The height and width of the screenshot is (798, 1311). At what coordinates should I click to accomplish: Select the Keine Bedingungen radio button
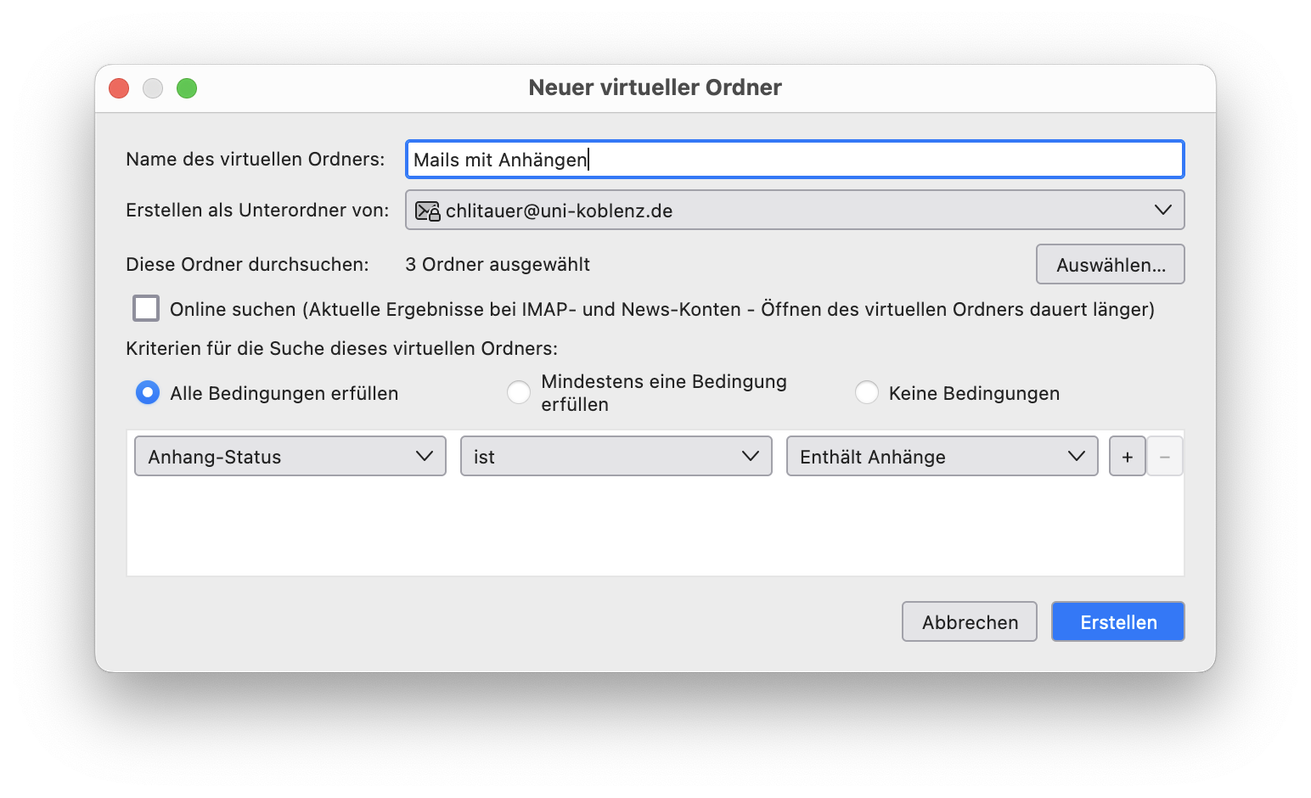(867, 393)
